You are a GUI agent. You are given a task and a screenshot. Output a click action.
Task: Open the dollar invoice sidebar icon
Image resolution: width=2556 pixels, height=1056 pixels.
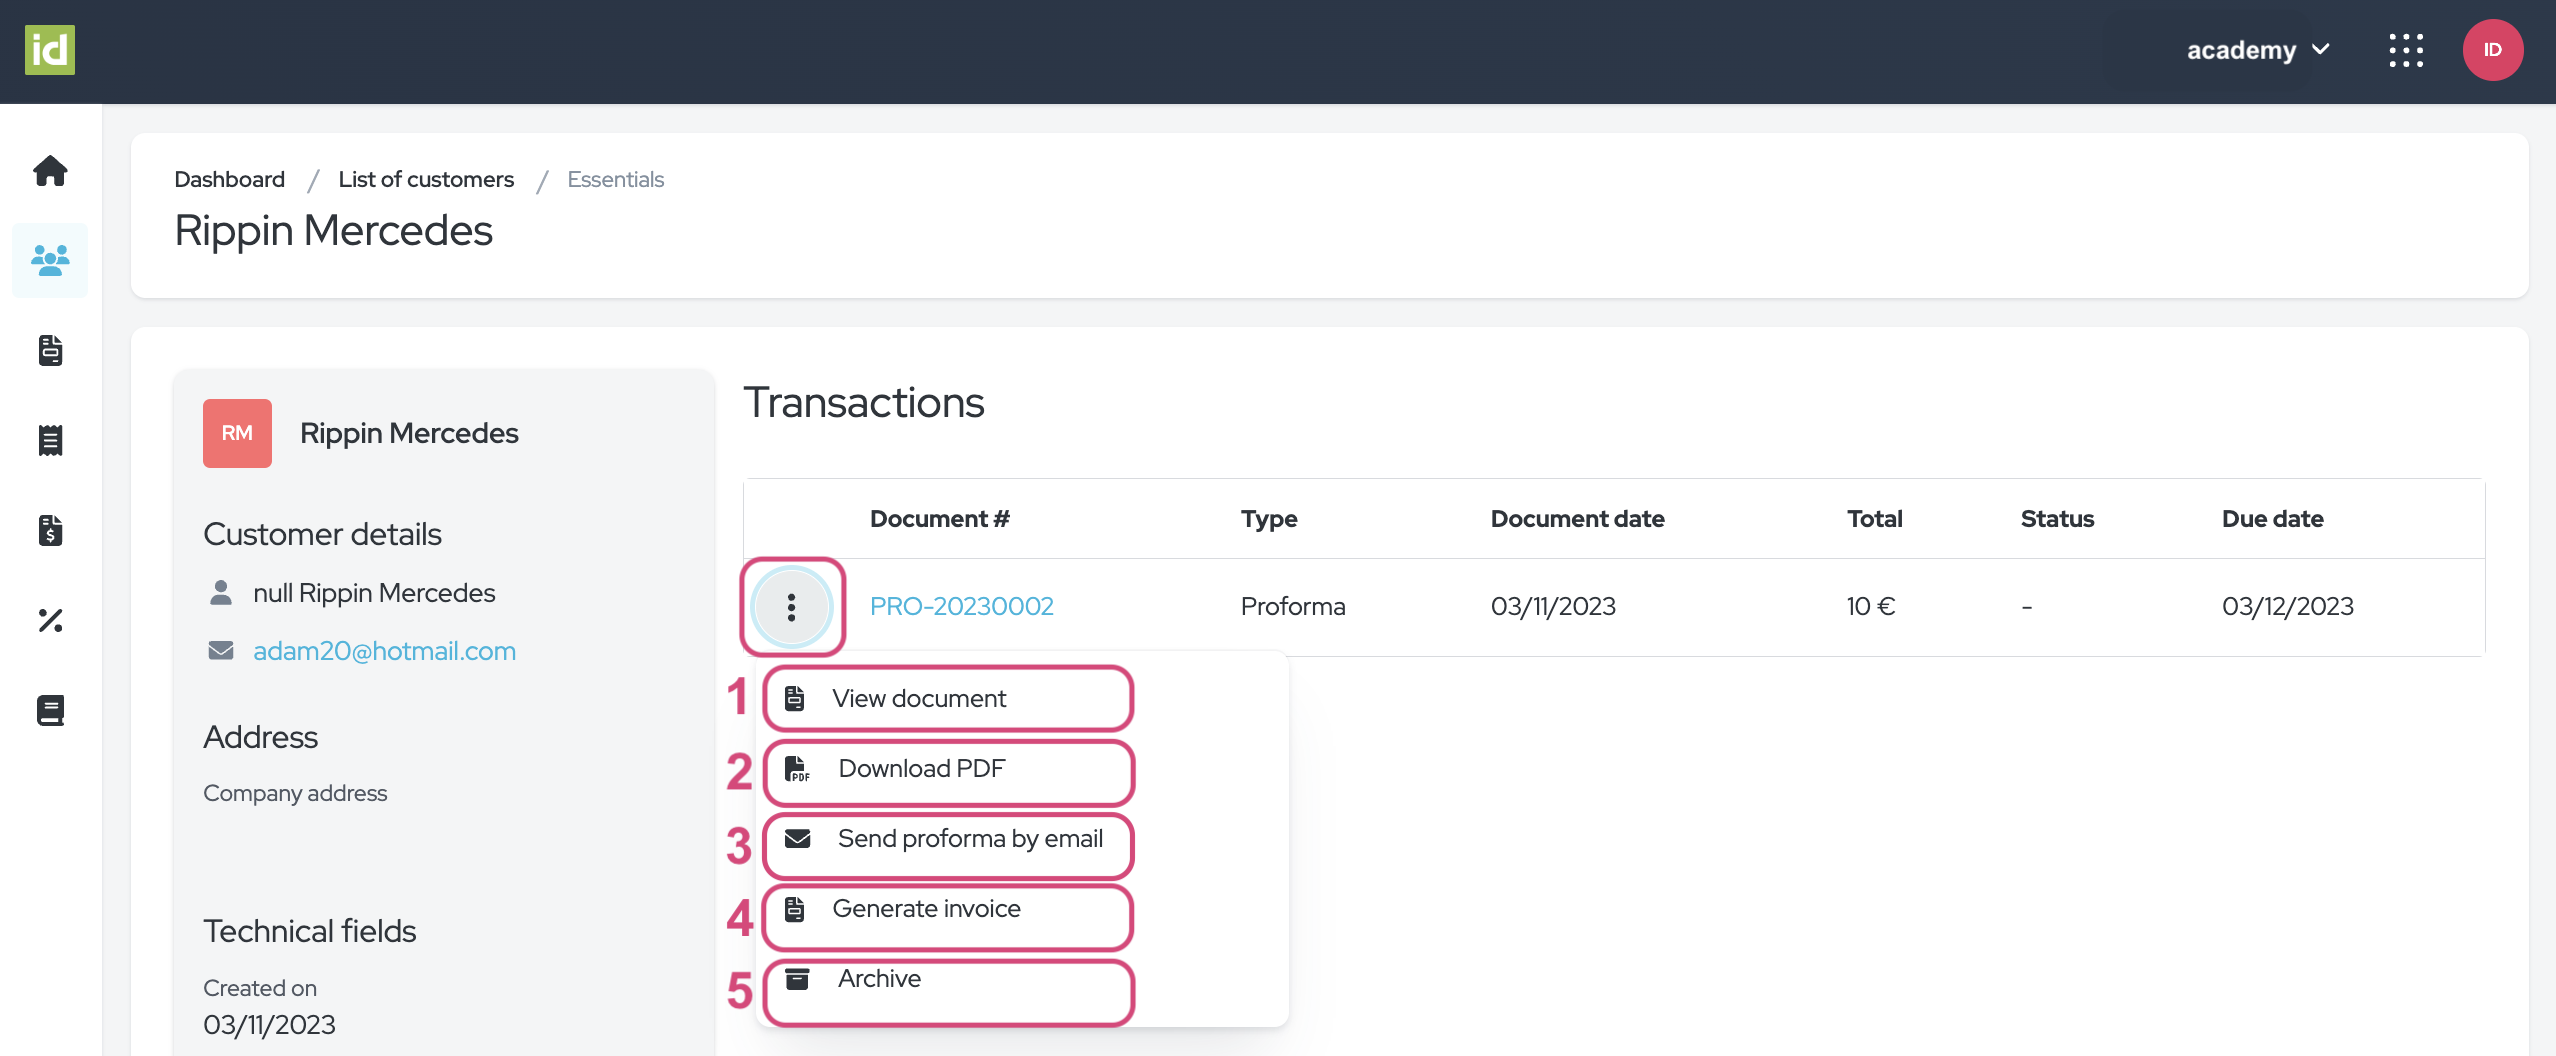point(50,531)
